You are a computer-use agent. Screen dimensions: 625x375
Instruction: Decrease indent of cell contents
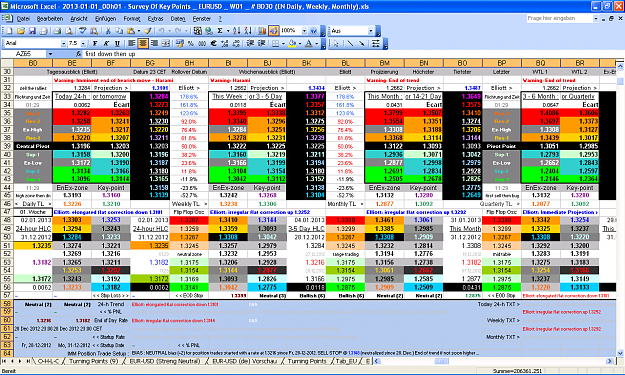(250, 43)
